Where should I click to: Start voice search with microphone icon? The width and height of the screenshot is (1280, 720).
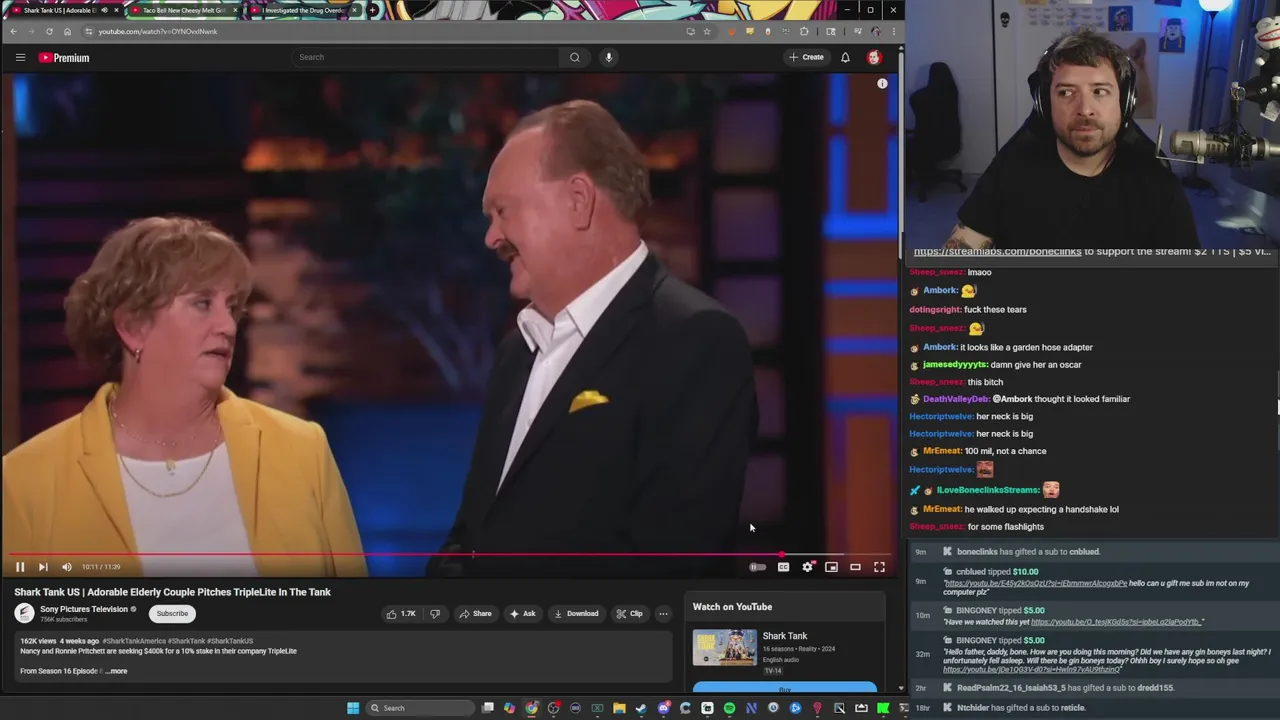tap(608, 57)
